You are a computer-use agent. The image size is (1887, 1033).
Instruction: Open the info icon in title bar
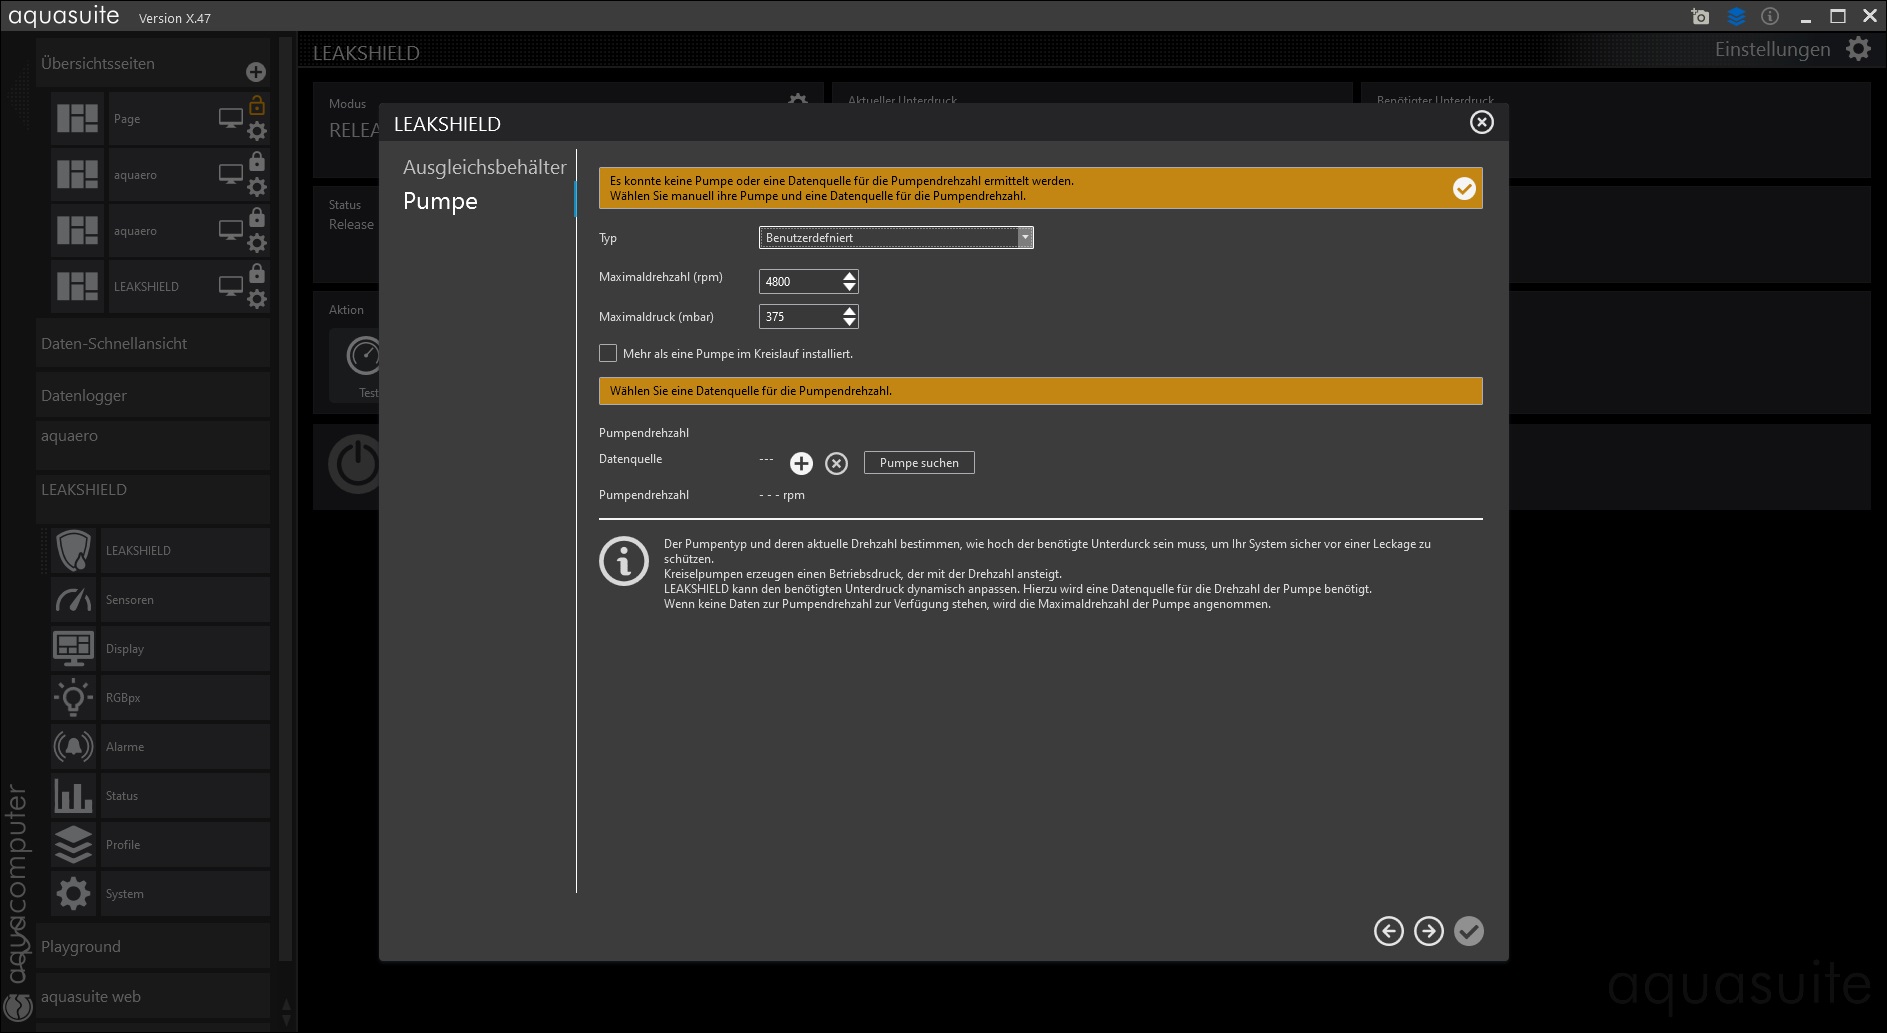[x=1770, y=17]
